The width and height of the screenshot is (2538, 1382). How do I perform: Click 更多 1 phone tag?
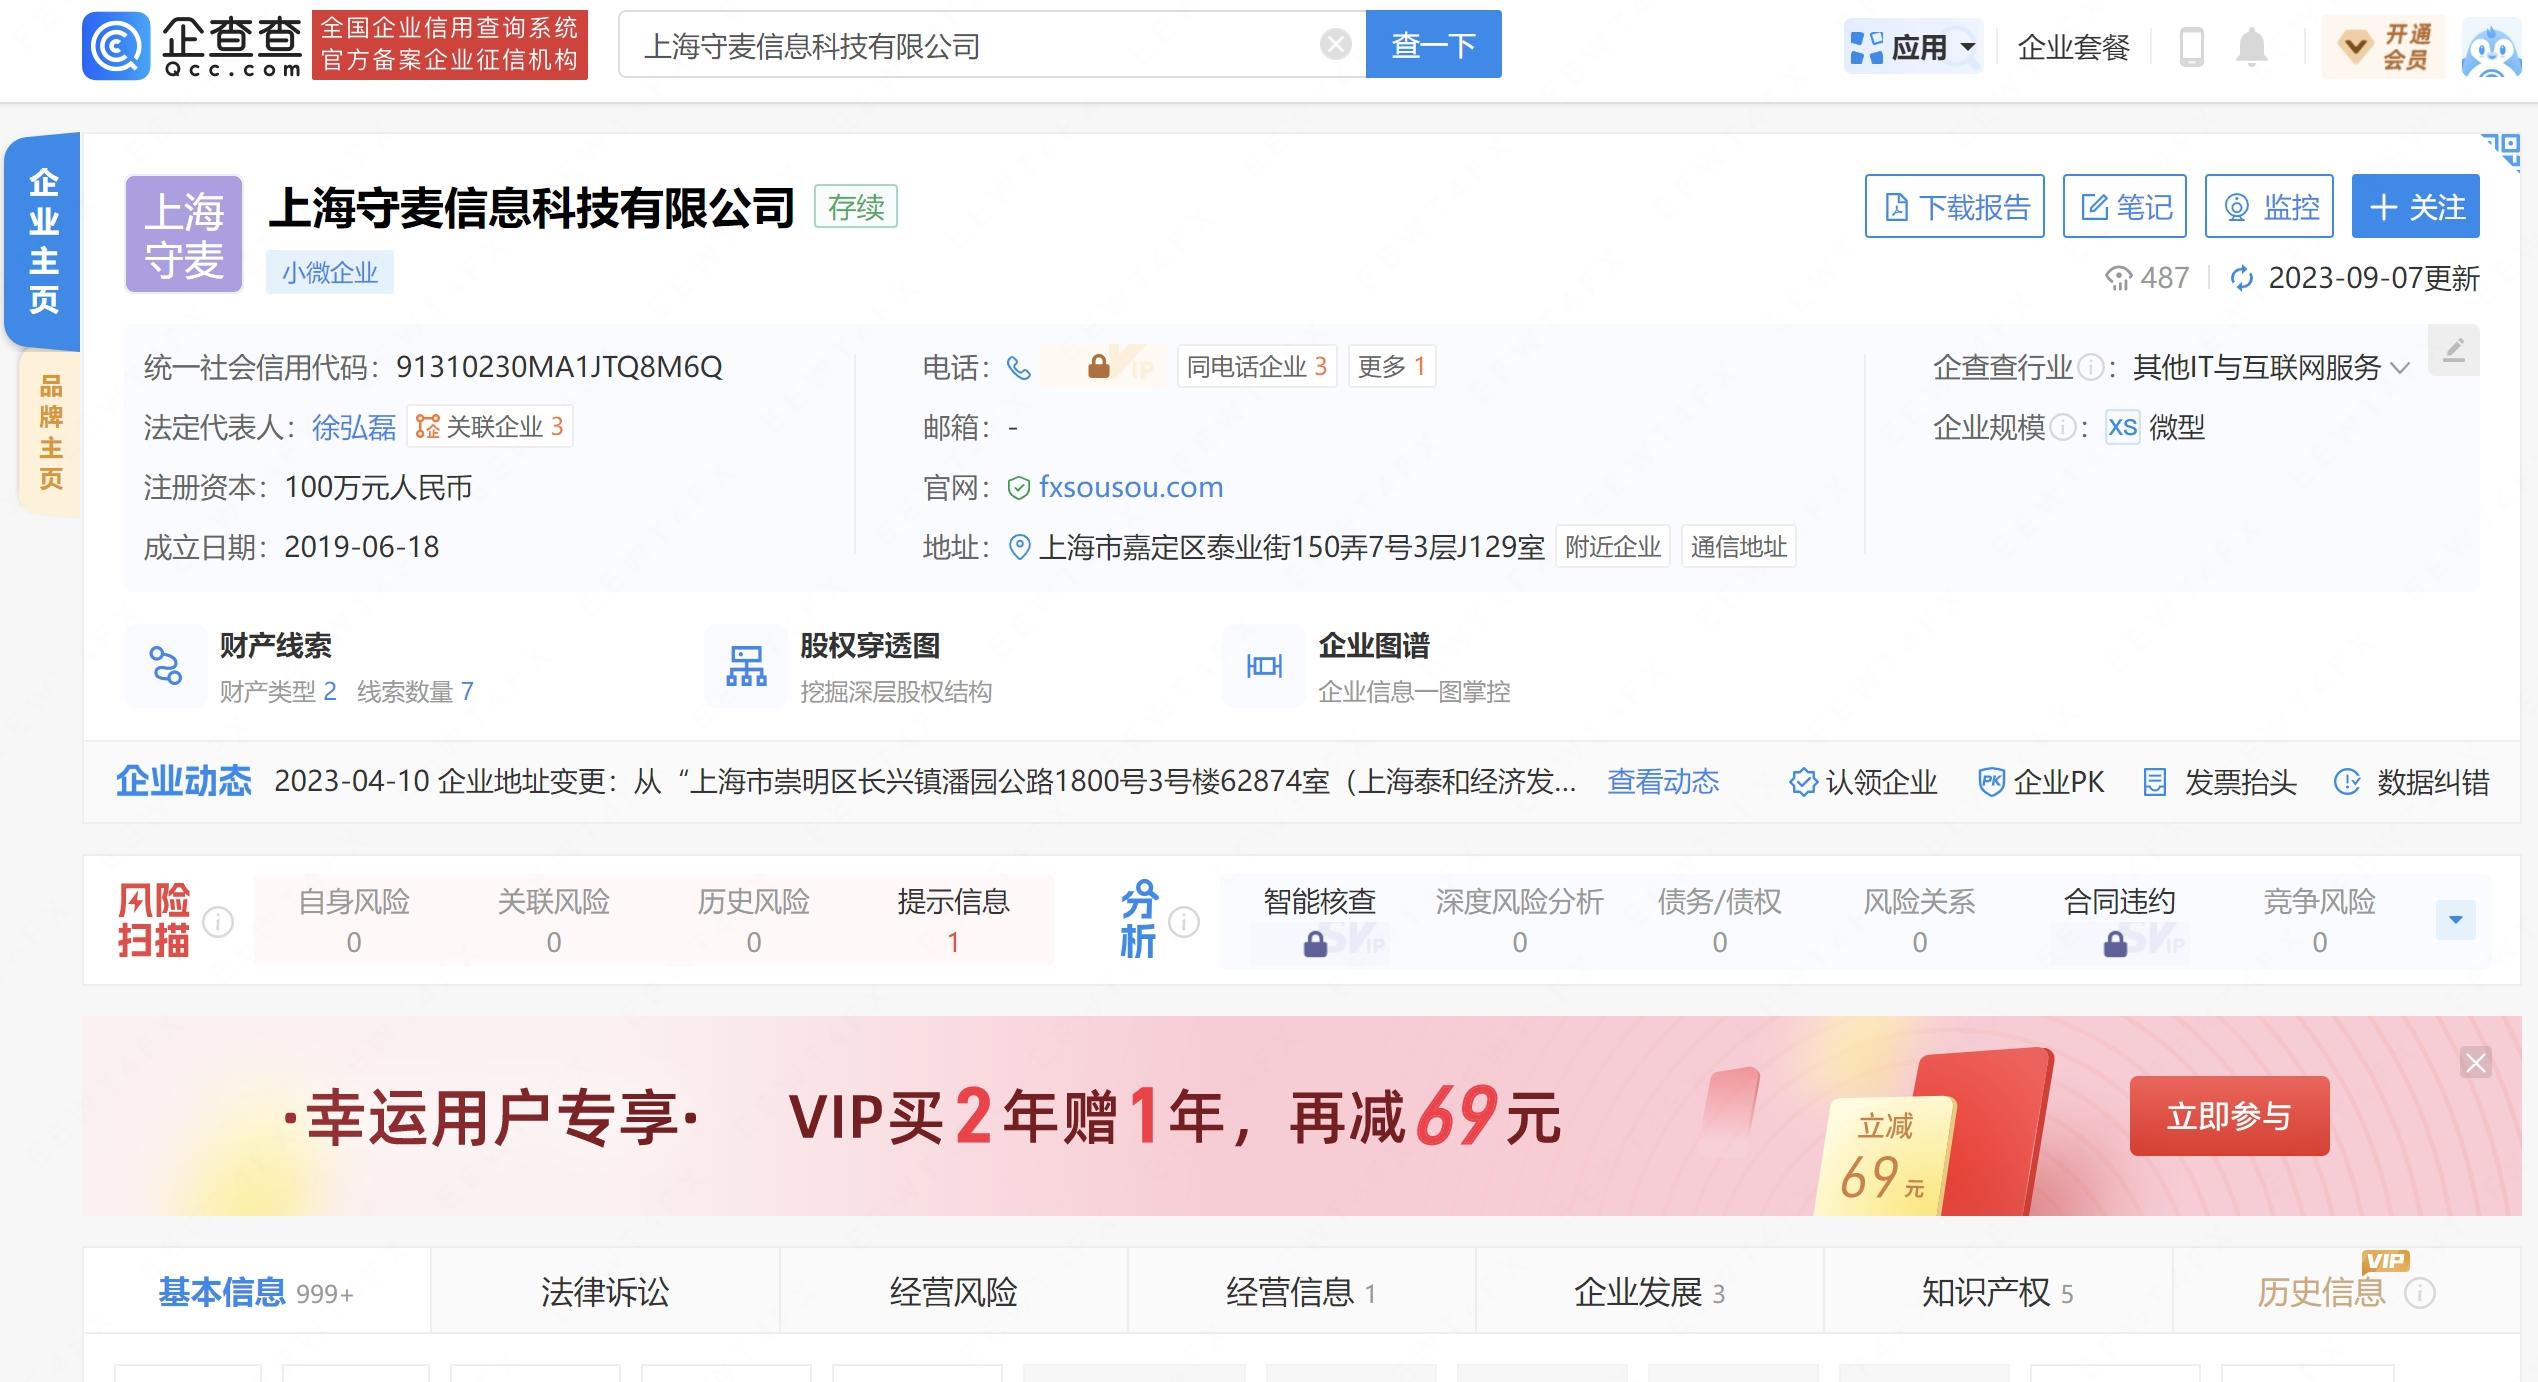point(1391,367)
